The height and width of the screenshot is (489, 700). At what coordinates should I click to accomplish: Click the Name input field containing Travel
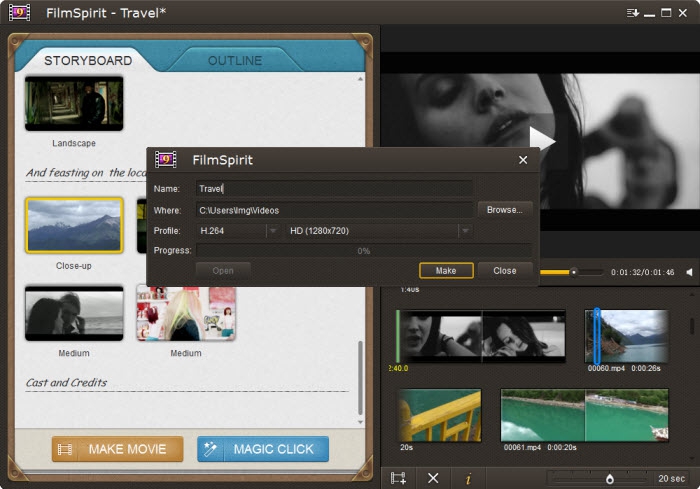pyautogui.click(x=334, y=188)
